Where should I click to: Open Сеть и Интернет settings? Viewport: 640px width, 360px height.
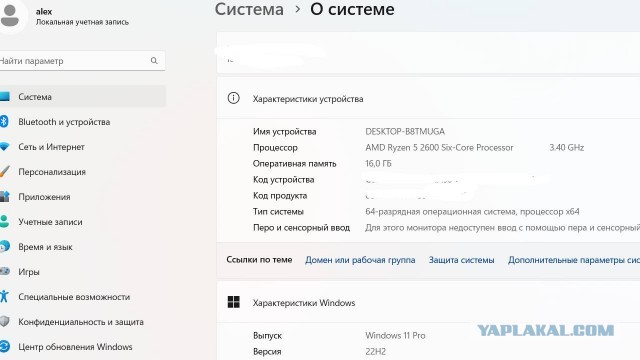[x=83, y=147]
